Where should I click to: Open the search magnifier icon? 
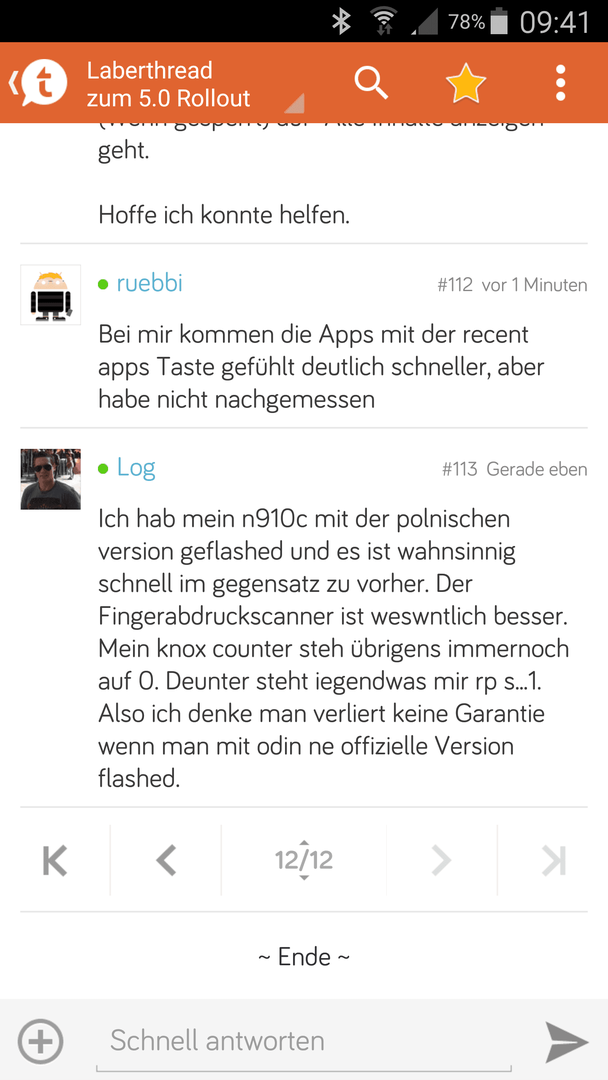coord(371,83)
